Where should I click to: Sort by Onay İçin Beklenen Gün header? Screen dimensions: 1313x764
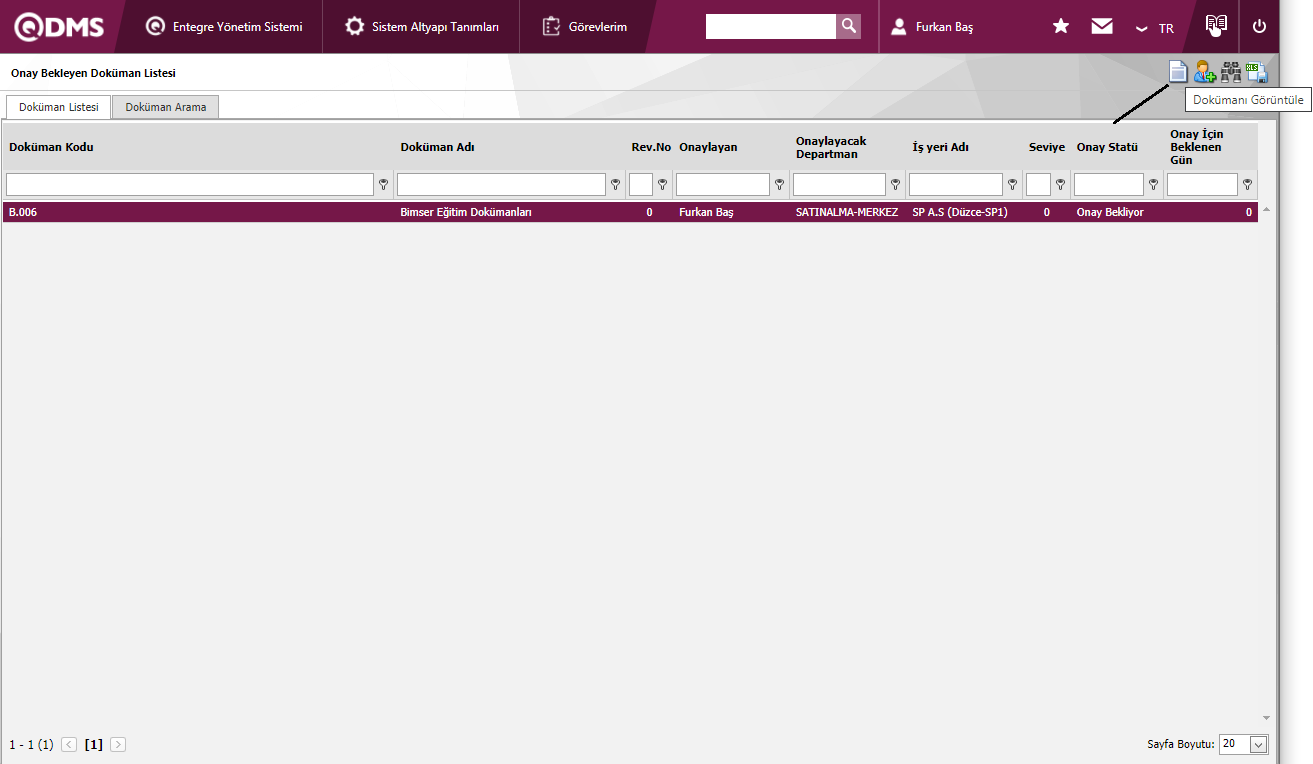pyautogui.click(x=1196, y=147)
